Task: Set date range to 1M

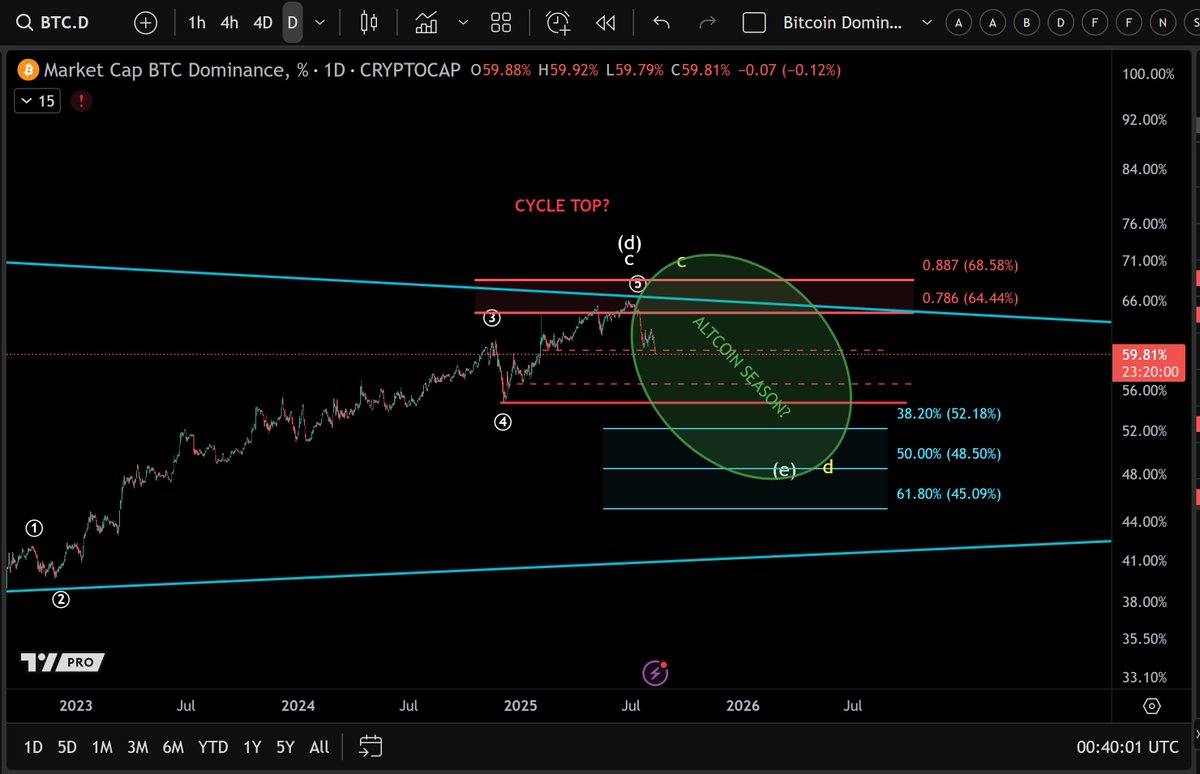Action: pos(102,747)
